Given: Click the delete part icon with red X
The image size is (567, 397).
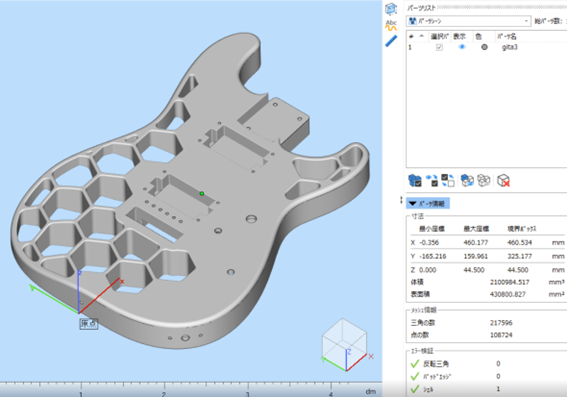Looking at the screenshot, I should point(503,180).
